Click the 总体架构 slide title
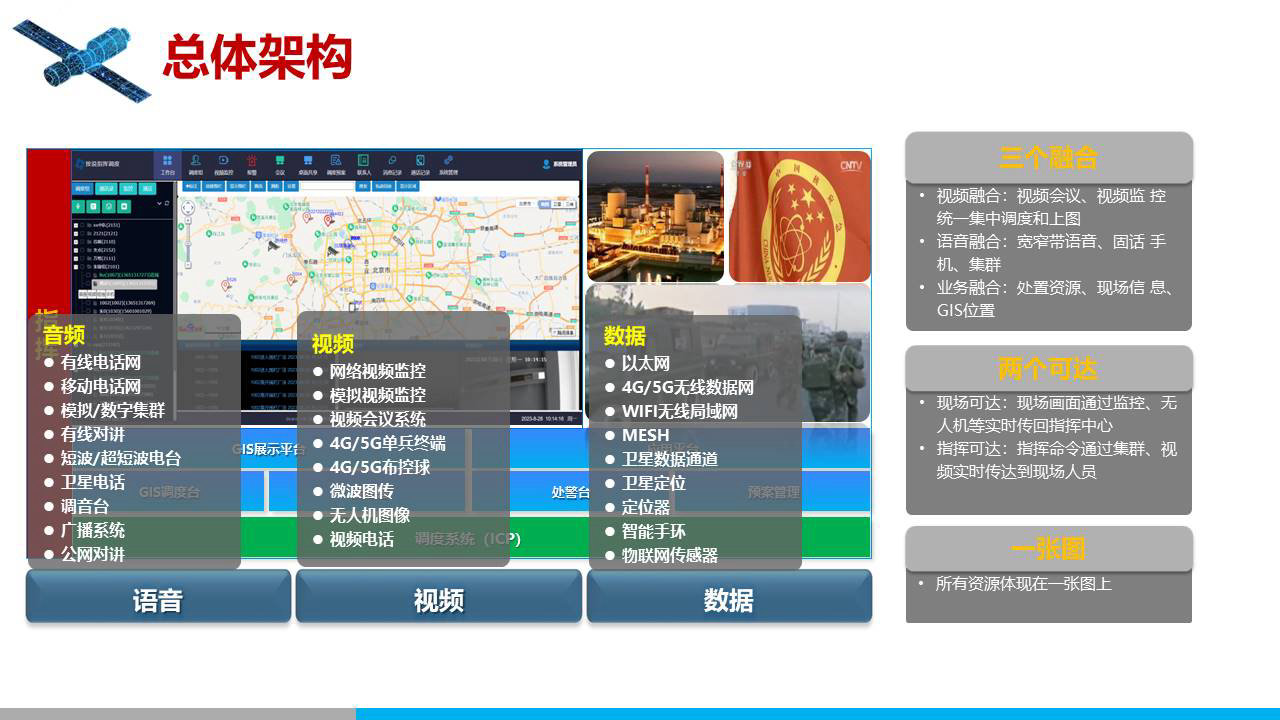 [x=257, y=57]
